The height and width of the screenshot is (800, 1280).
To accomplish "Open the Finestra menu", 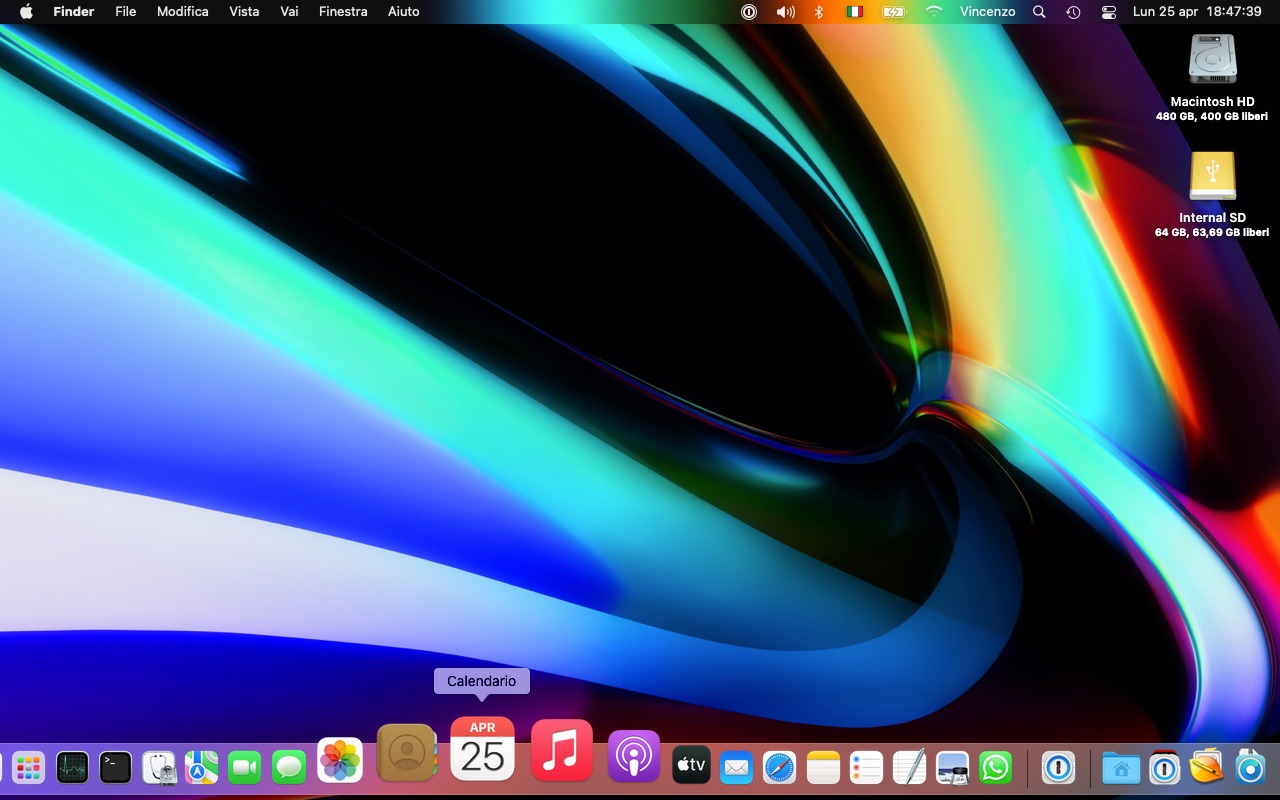I will tap(343, 12).
